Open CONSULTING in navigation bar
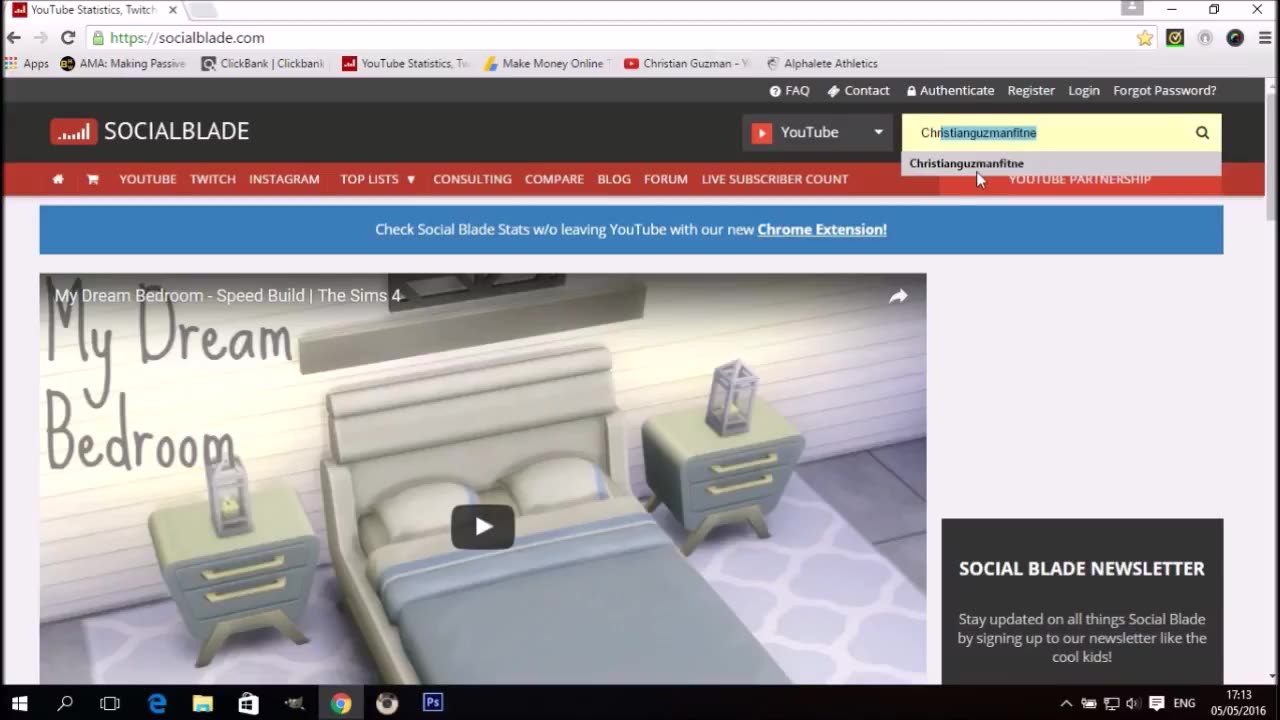The image size is (1280, 720). point(472,179)
